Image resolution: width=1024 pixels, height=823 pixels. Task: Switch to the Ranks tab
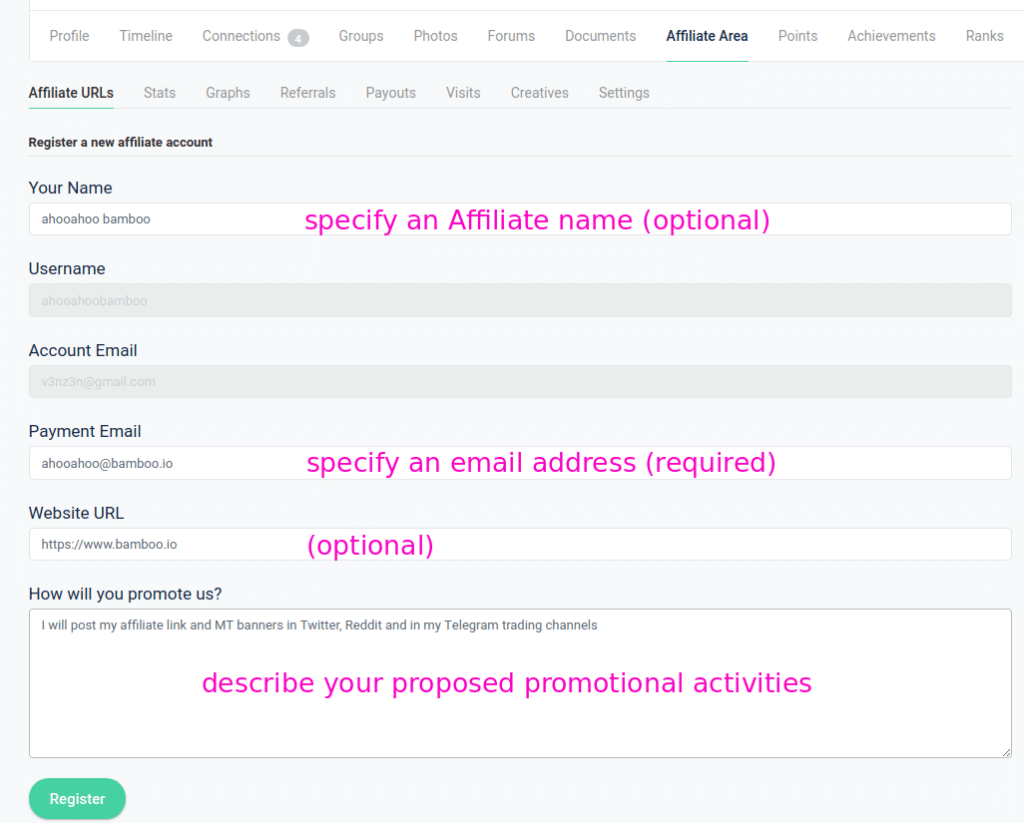click(984, 36)
